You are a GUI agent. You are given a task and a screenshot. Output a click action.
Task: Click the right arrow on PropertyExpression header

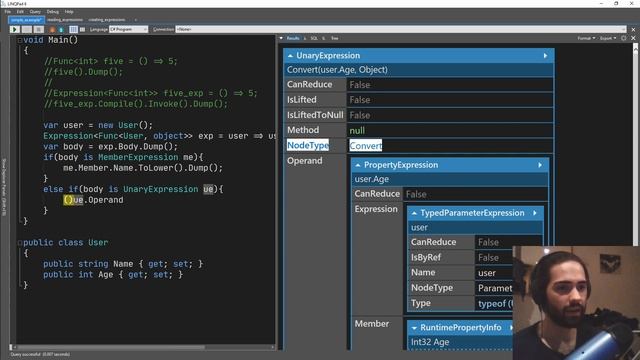(540, 165)
